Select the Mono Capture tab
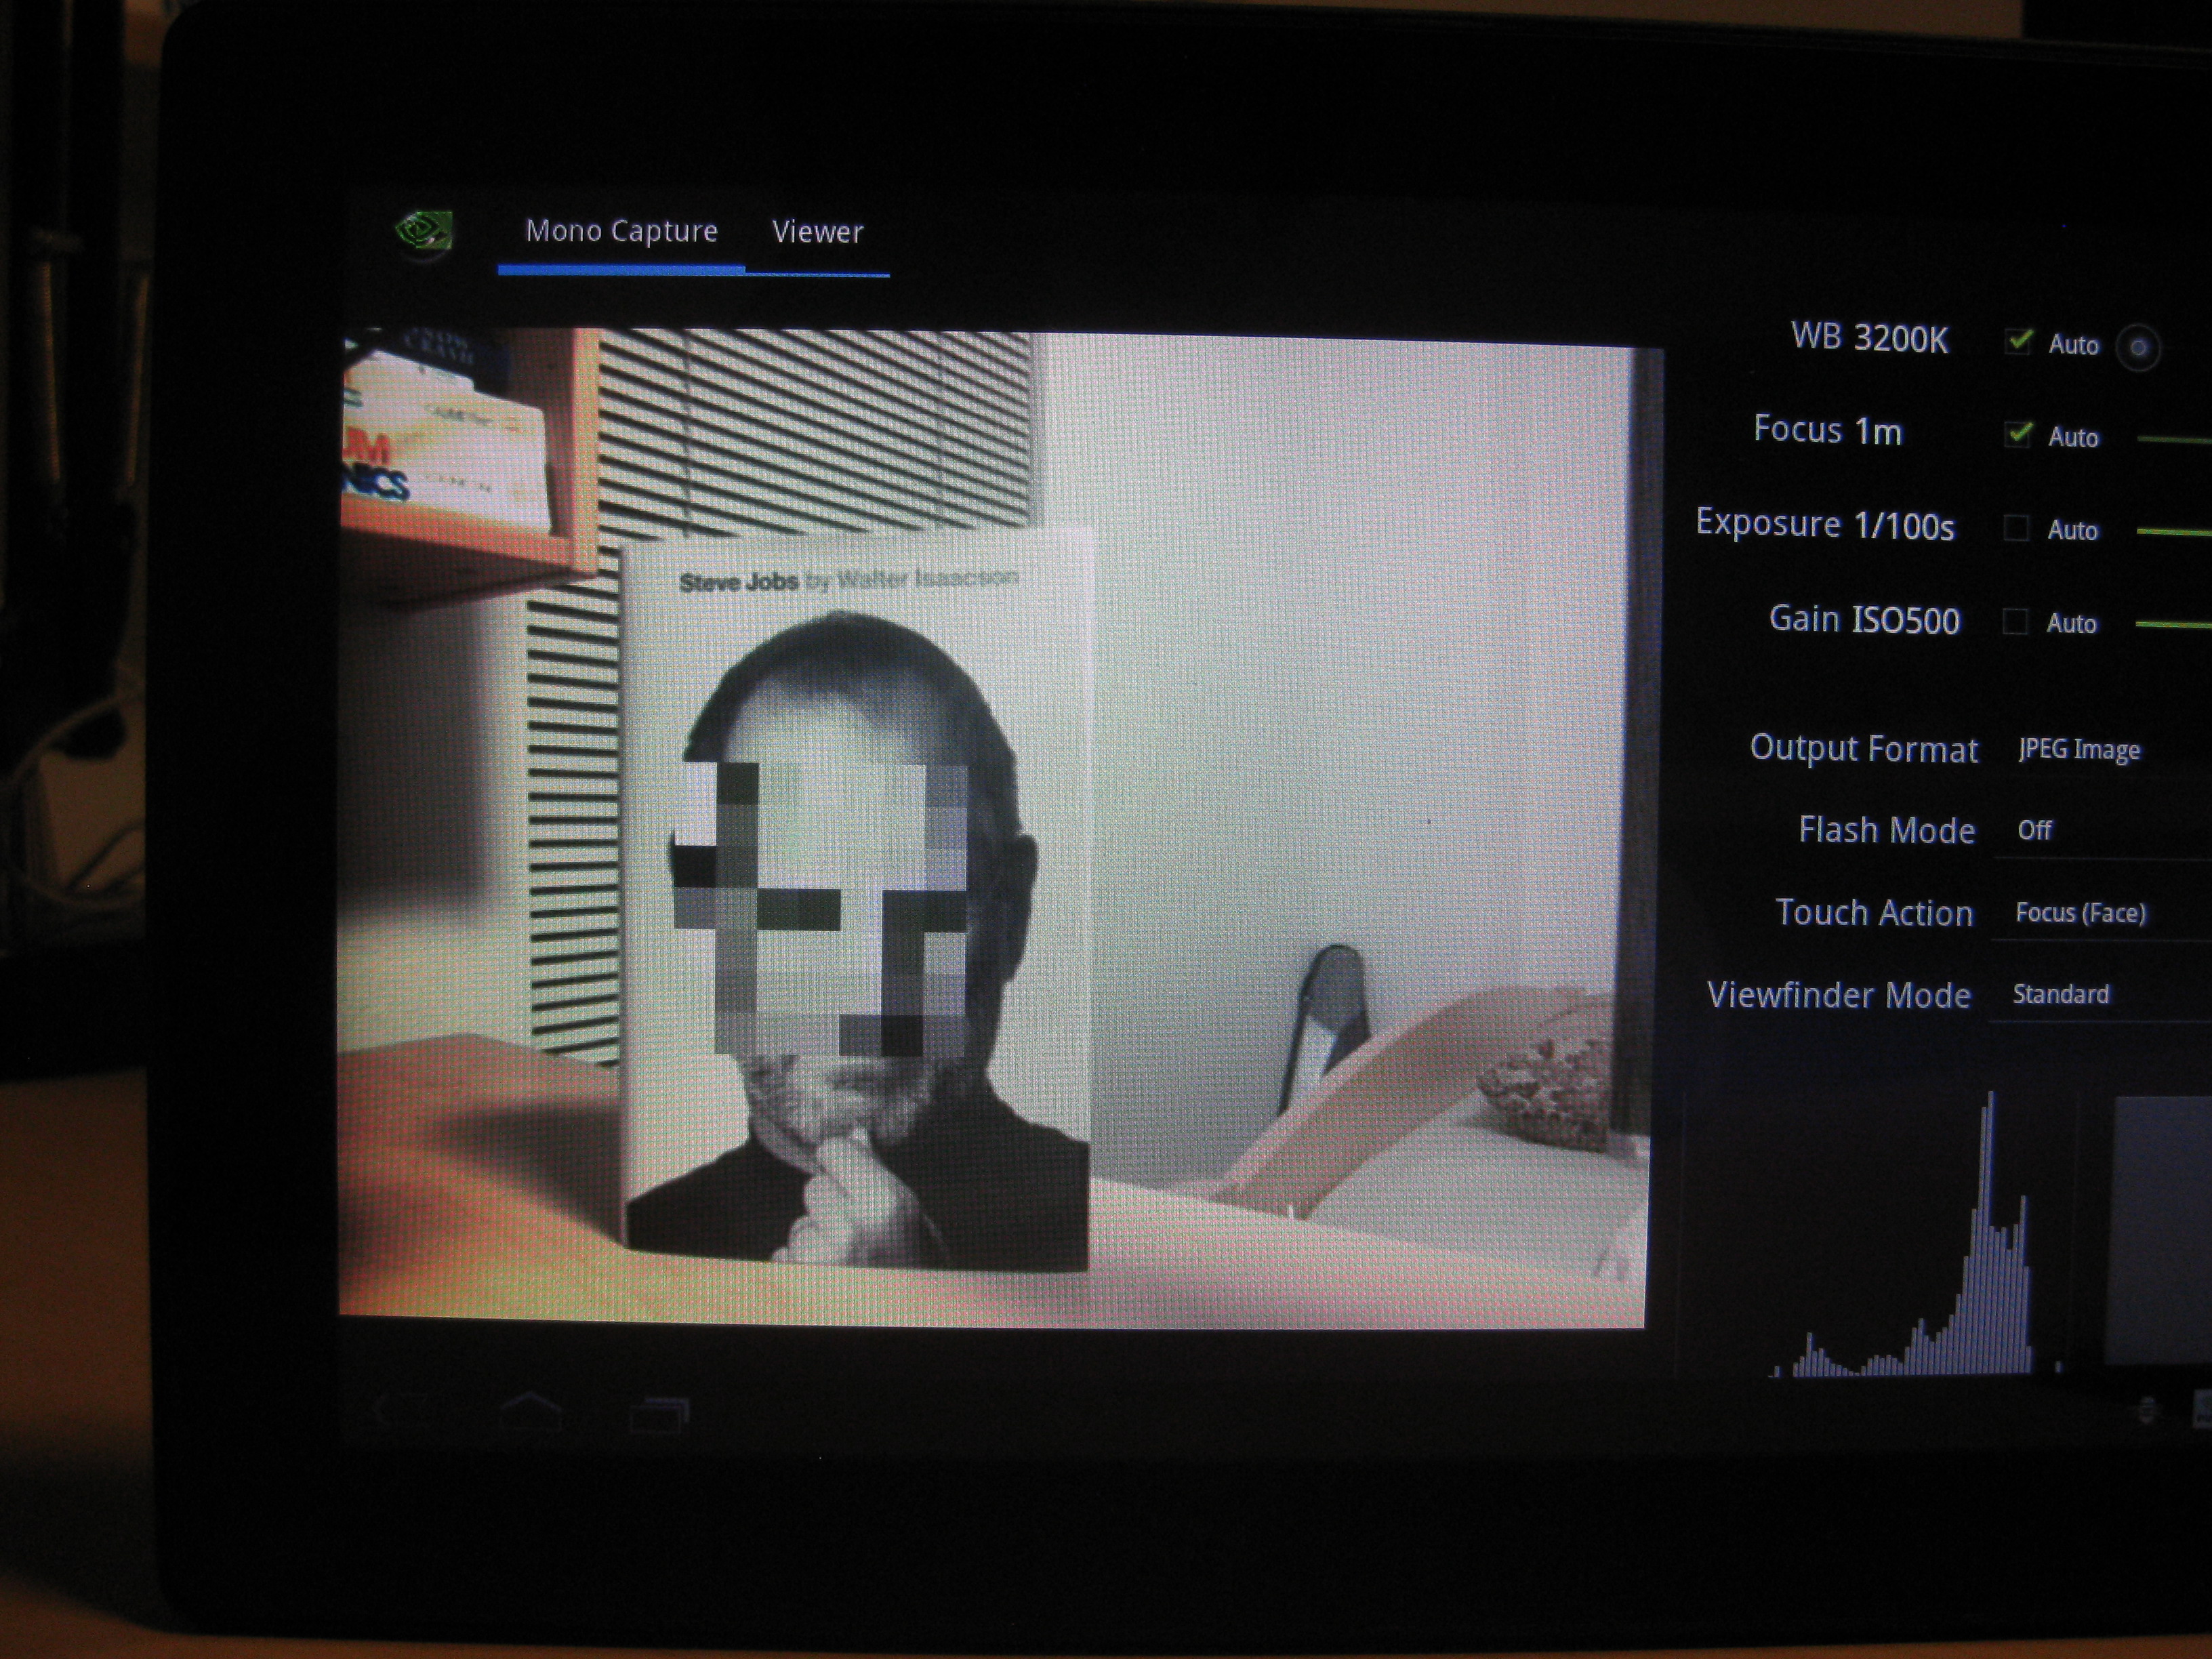This screenshot has height=1659, width=2212. tap(621, 232)
